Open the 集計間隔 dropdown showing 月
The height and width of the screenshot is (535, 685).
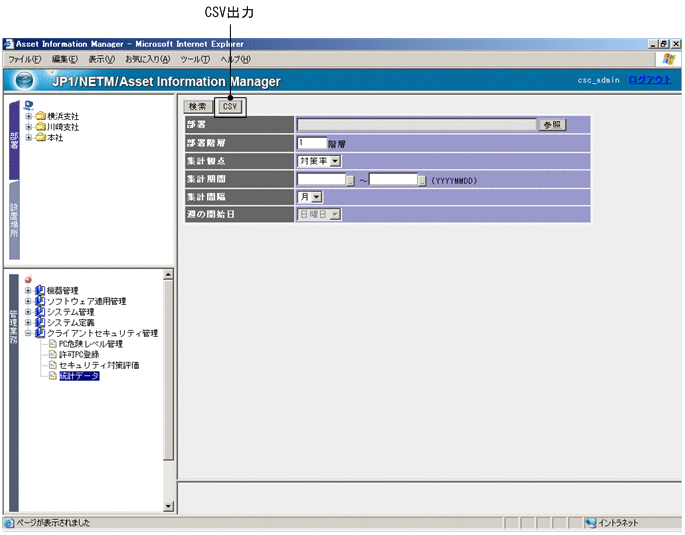[310, 197]
